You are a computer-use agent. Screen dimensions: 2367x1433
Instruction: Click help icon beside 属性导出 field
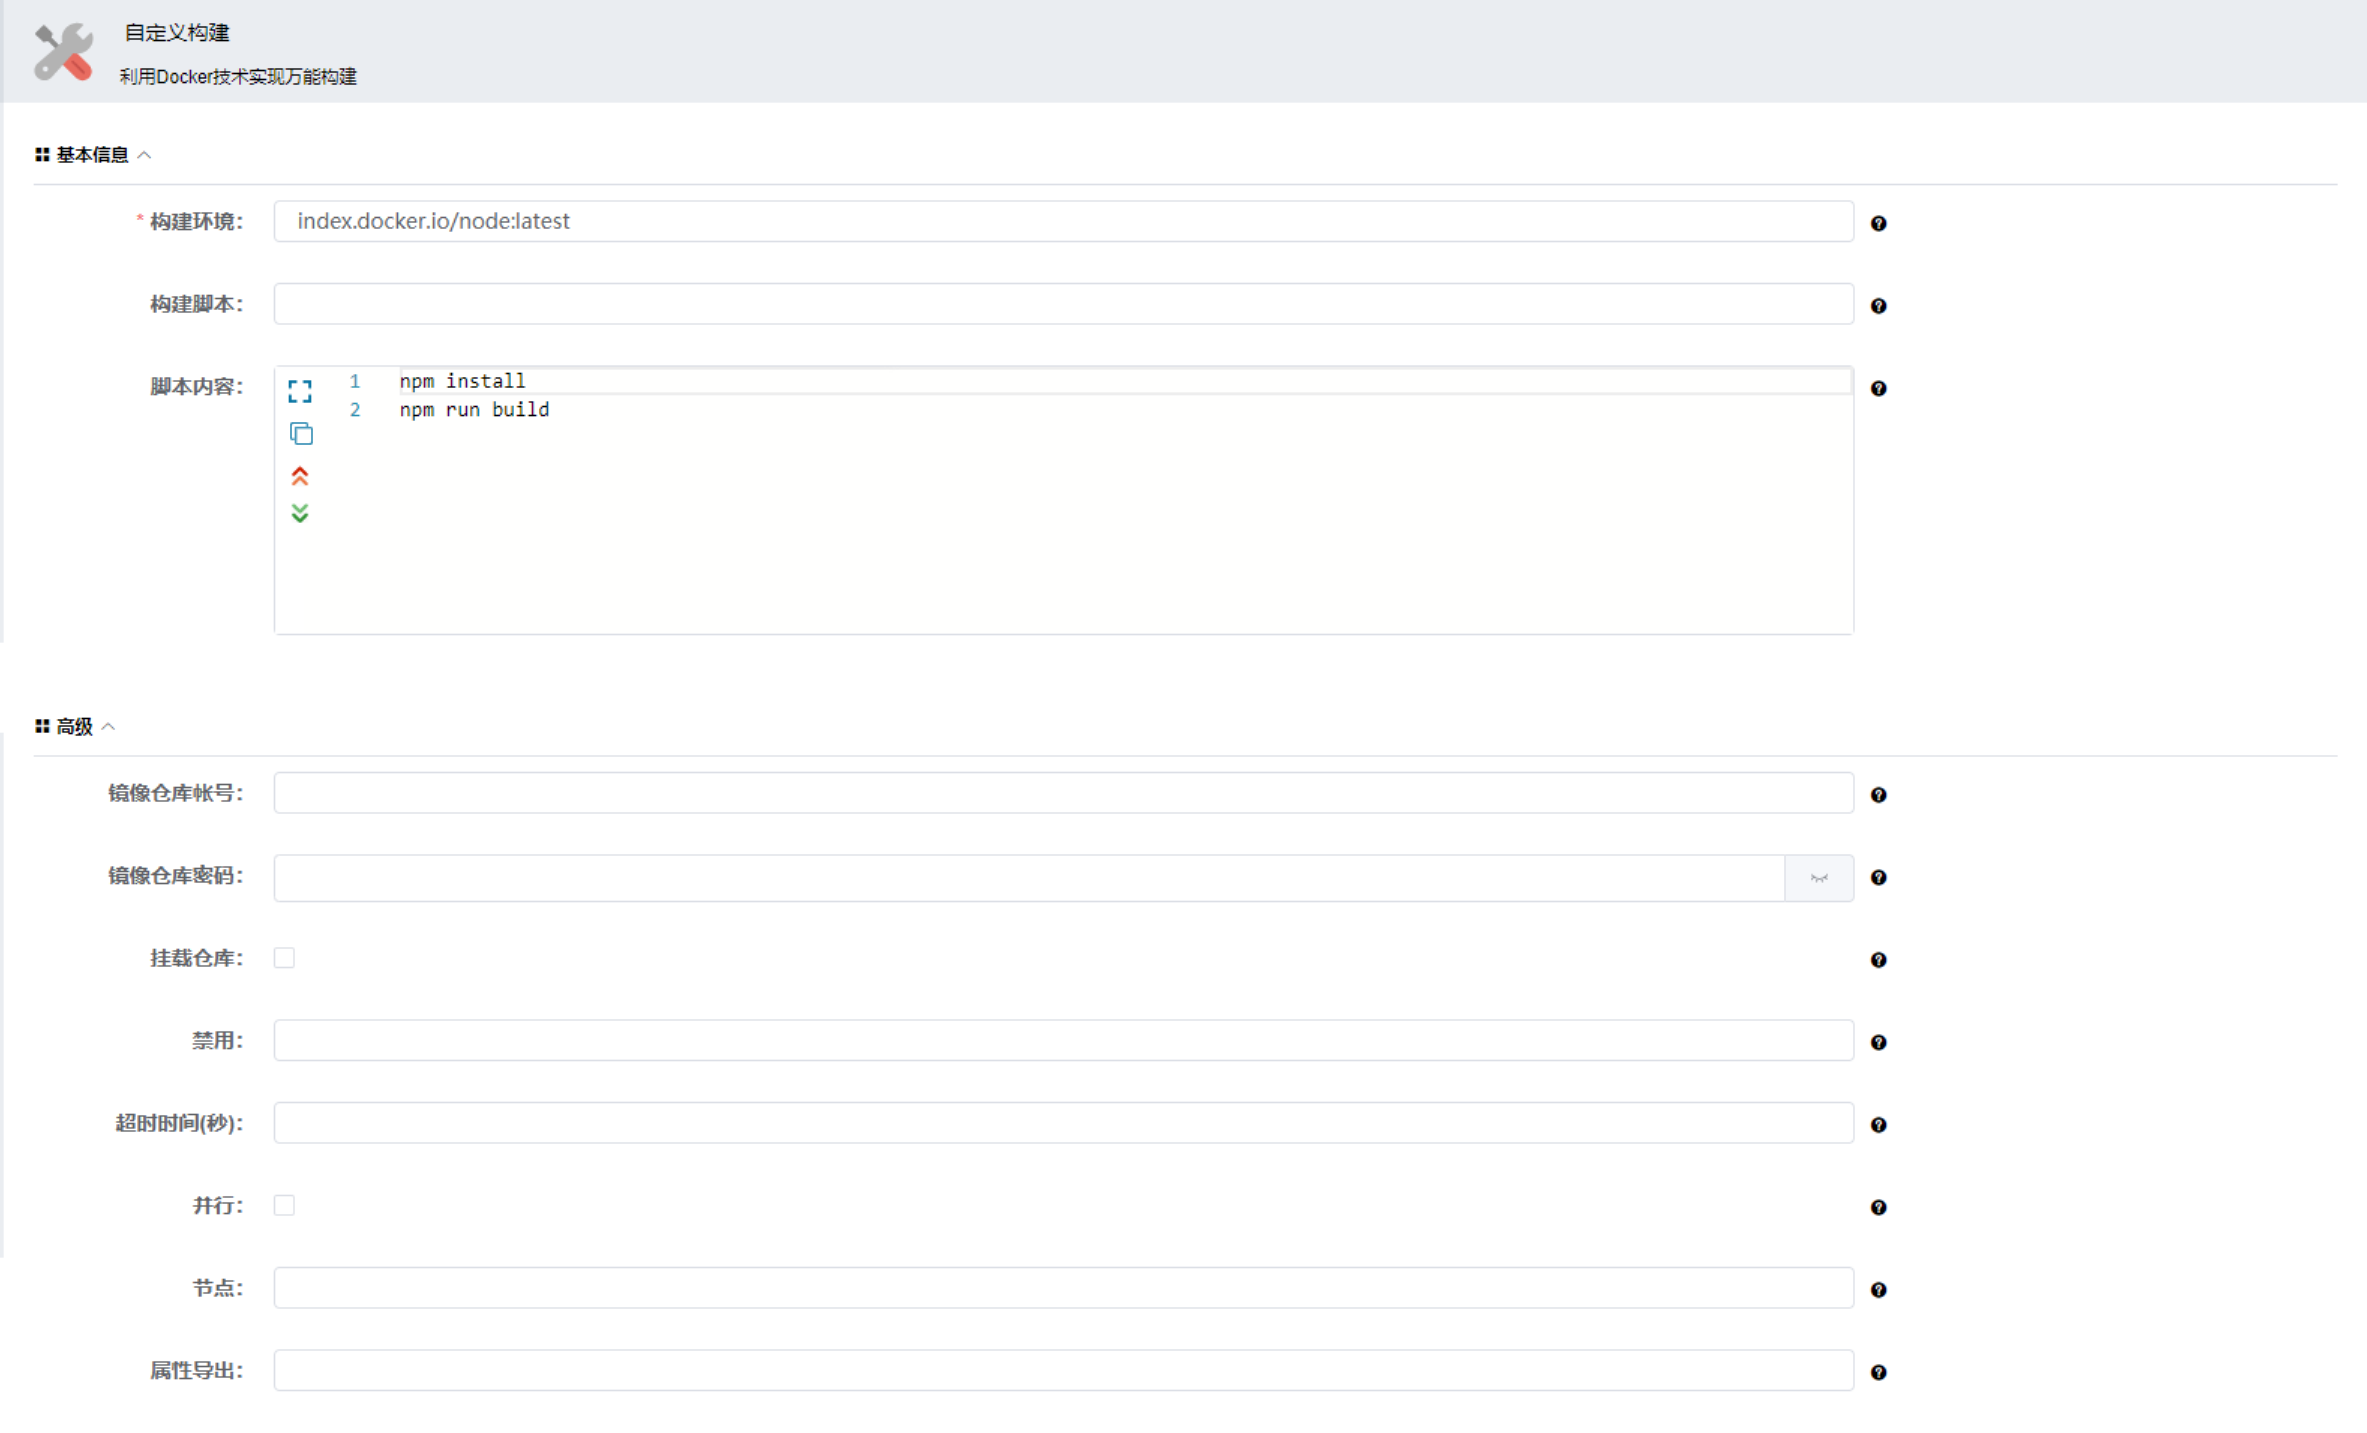point(1878,1373)
